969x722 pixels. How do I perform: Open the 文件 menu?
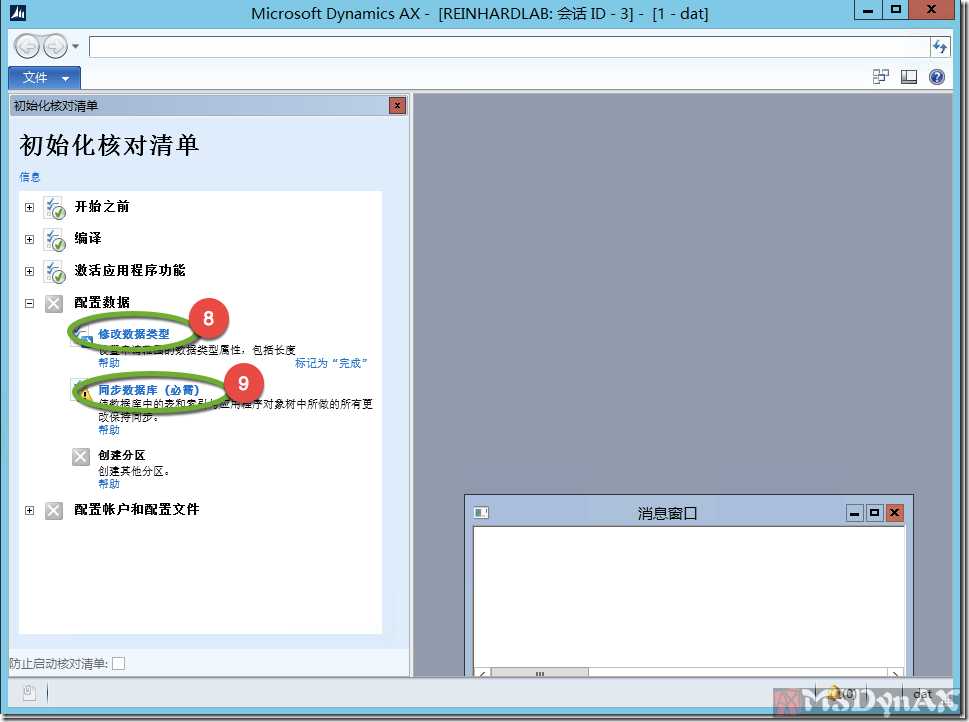(44, 78)
